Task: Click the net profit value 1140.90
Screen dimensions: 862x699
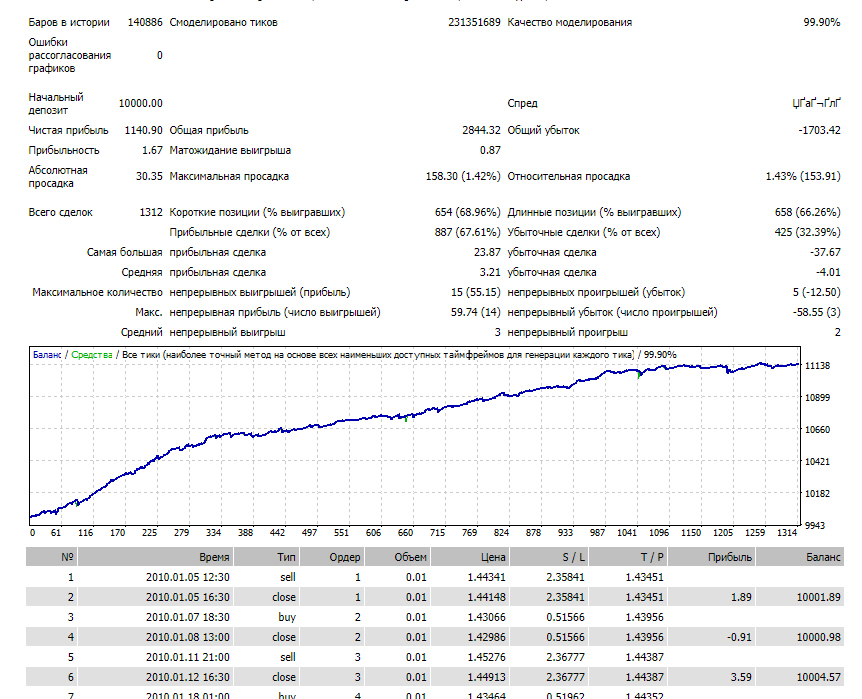Action: (143, 130)
